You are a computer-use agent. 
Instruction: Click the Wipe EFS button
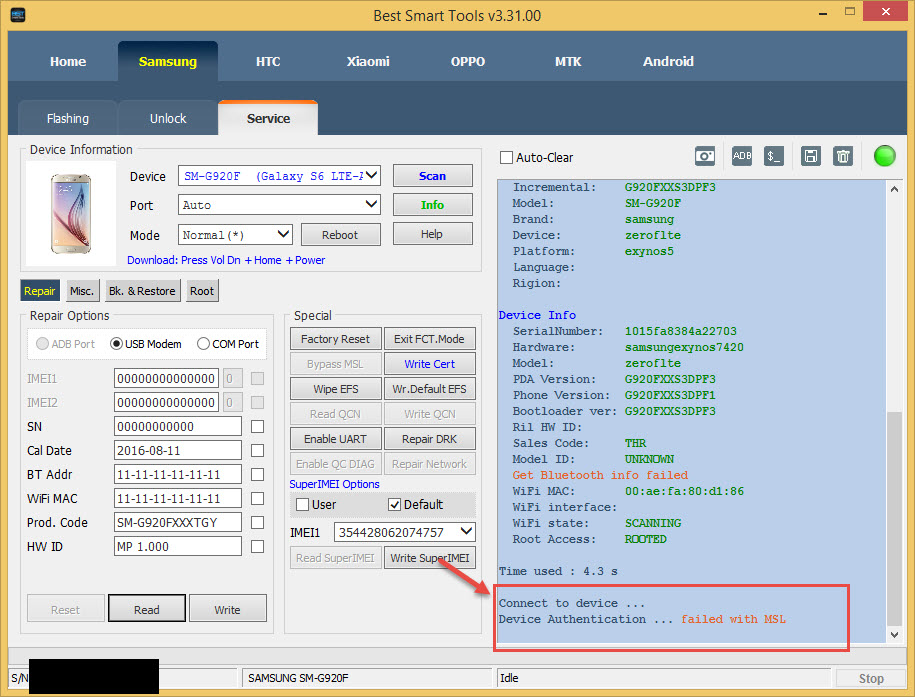tap(336, 389)
